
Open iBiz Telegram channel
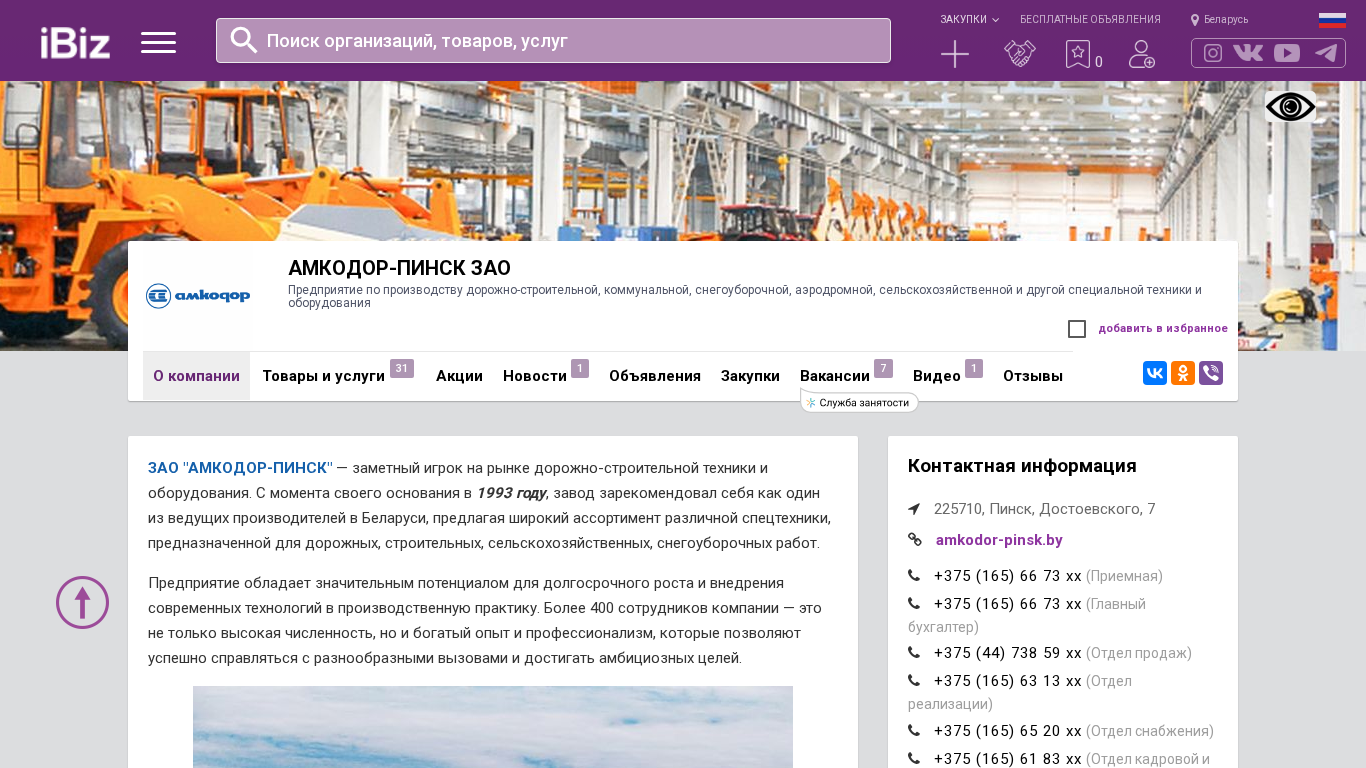point(1326,53)
